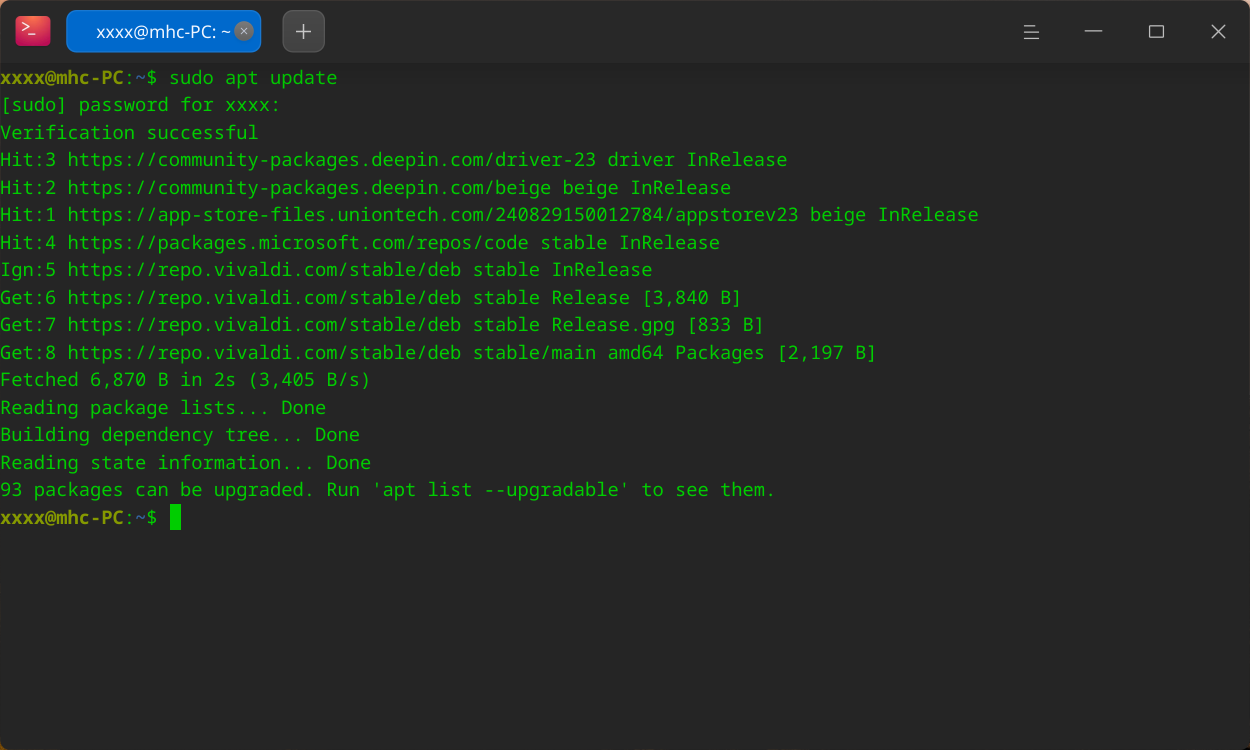Viewport: 1250px width, 750px height.
Task: Click the 'sudo apt update' command text
Action: 253,78
